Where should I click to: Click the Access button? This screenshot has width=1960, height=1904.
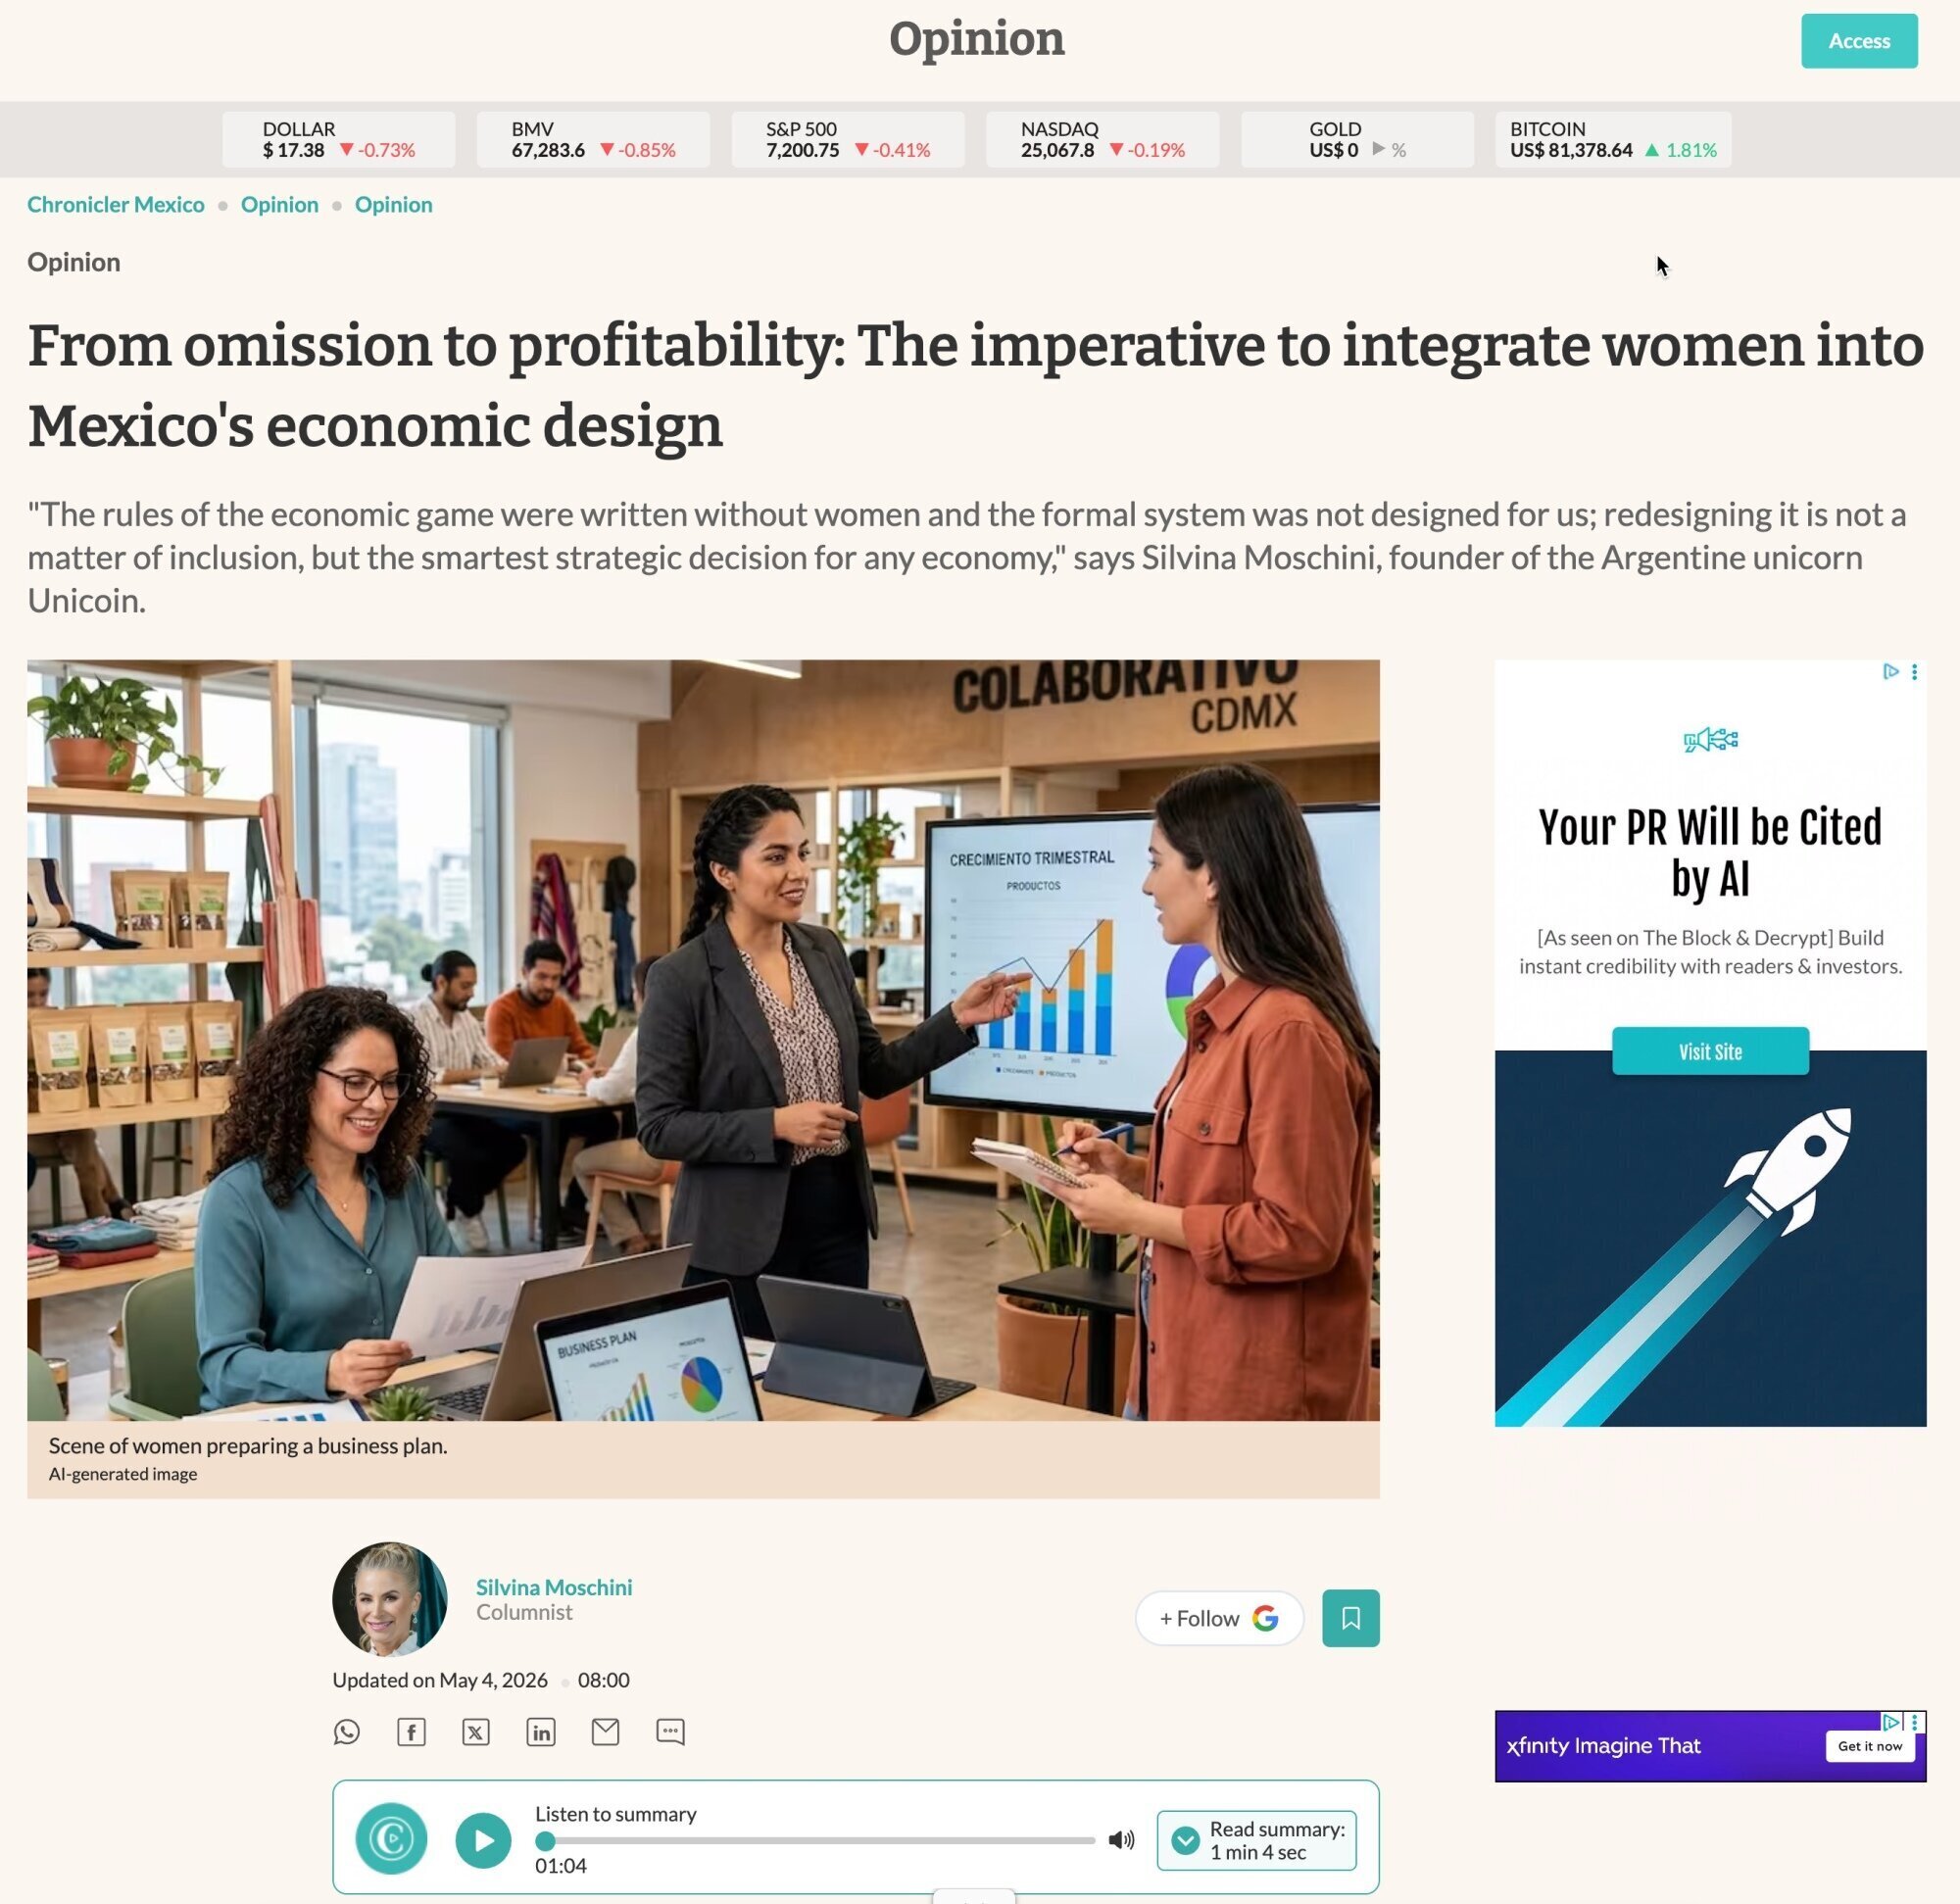point(1859,41)
